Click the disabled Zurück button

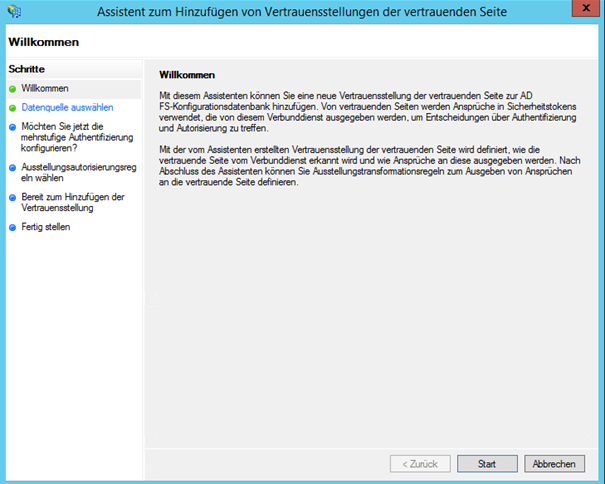point(420,464)
